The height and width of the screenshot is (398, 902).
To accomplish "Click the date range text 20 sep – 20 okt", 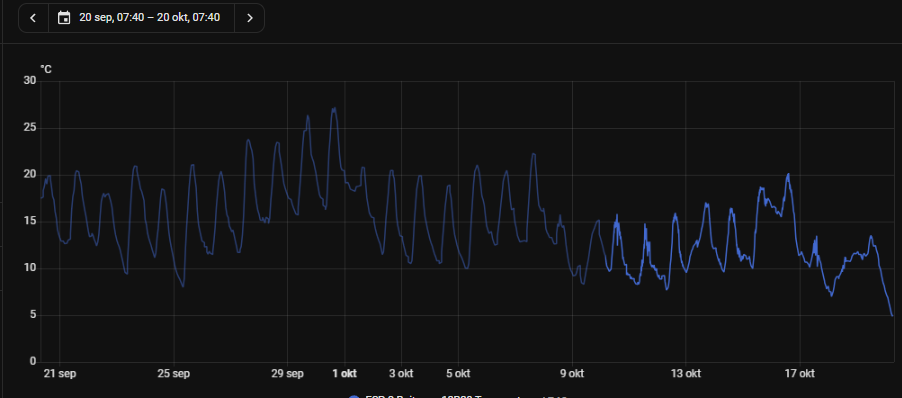I will [x=150, y=18].
